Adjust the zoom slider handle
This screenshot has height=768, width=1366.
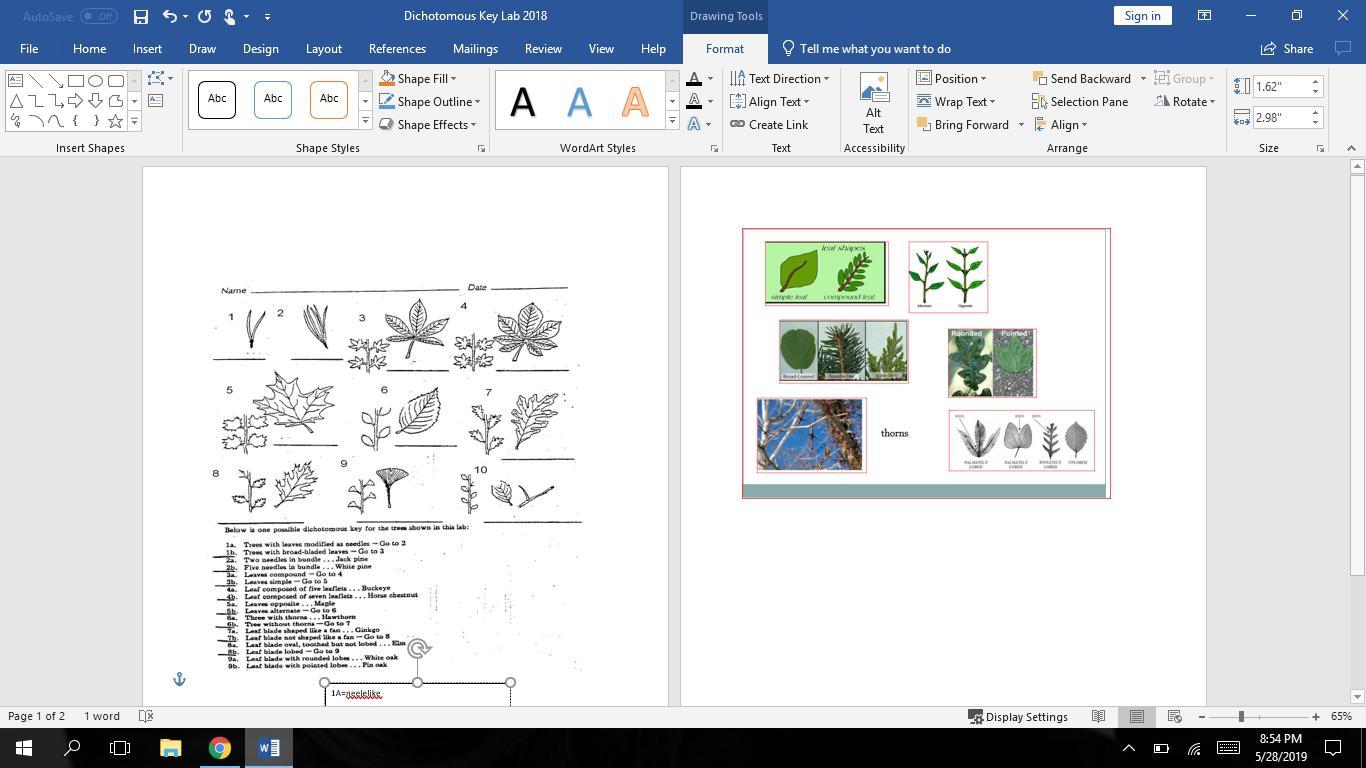click(x=1241, y=716)
